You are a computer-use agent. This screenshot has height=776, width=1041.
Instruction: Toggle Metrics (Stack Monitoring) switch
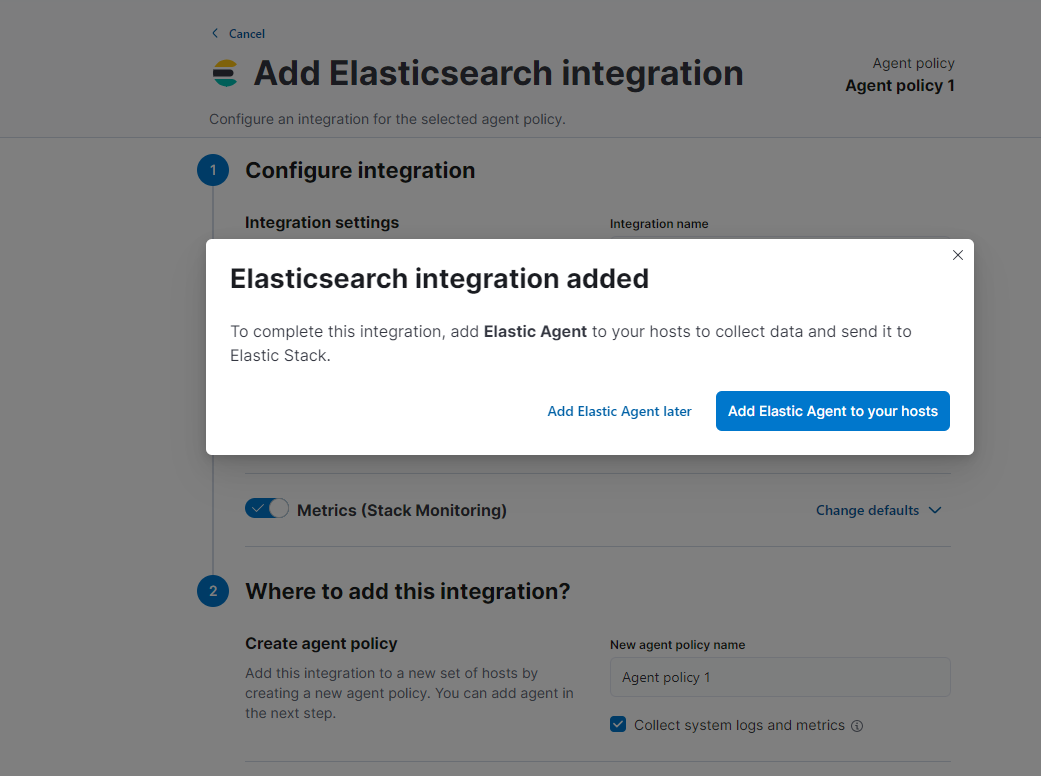click(x=267, y=508)
